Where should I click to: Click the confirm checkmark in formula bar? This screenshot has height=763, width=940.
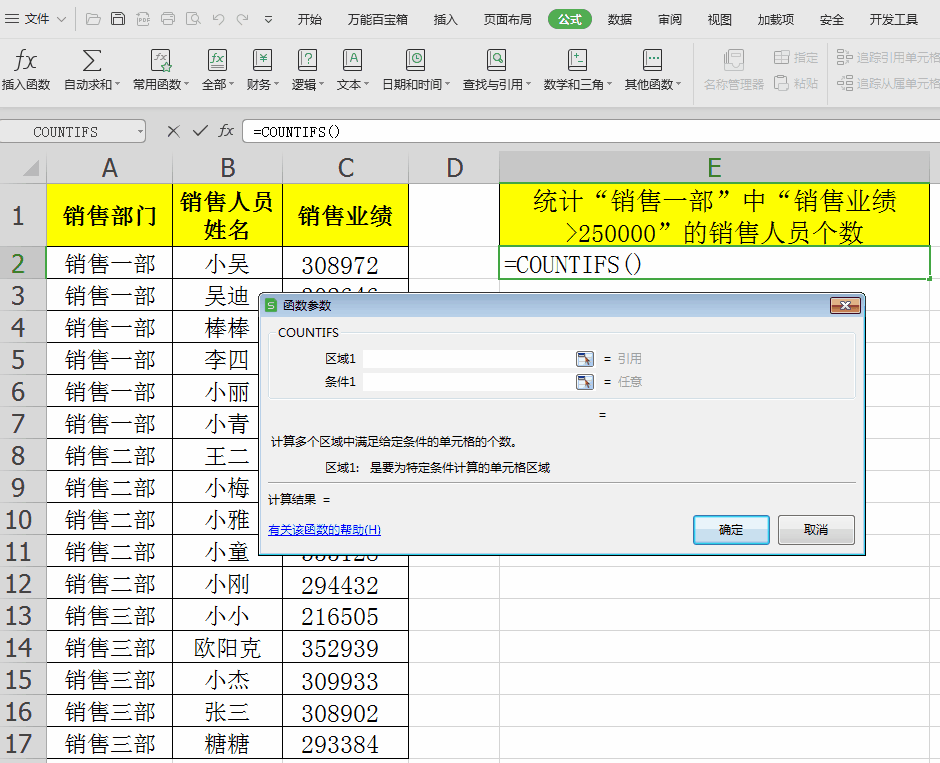pyautogui.click(x=200, y=131)
